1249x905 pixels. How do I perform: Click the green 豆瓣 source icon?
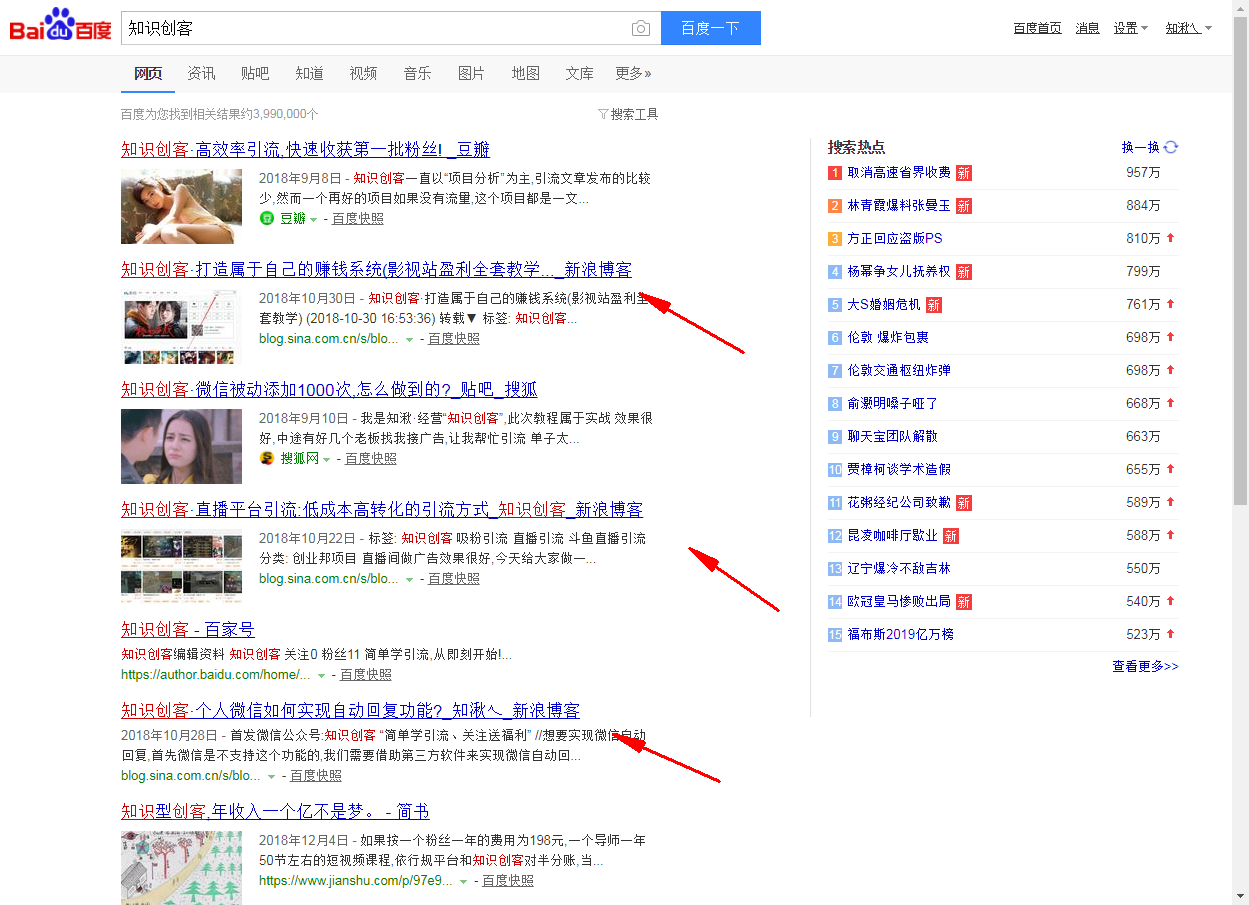(x=267, y=218)
